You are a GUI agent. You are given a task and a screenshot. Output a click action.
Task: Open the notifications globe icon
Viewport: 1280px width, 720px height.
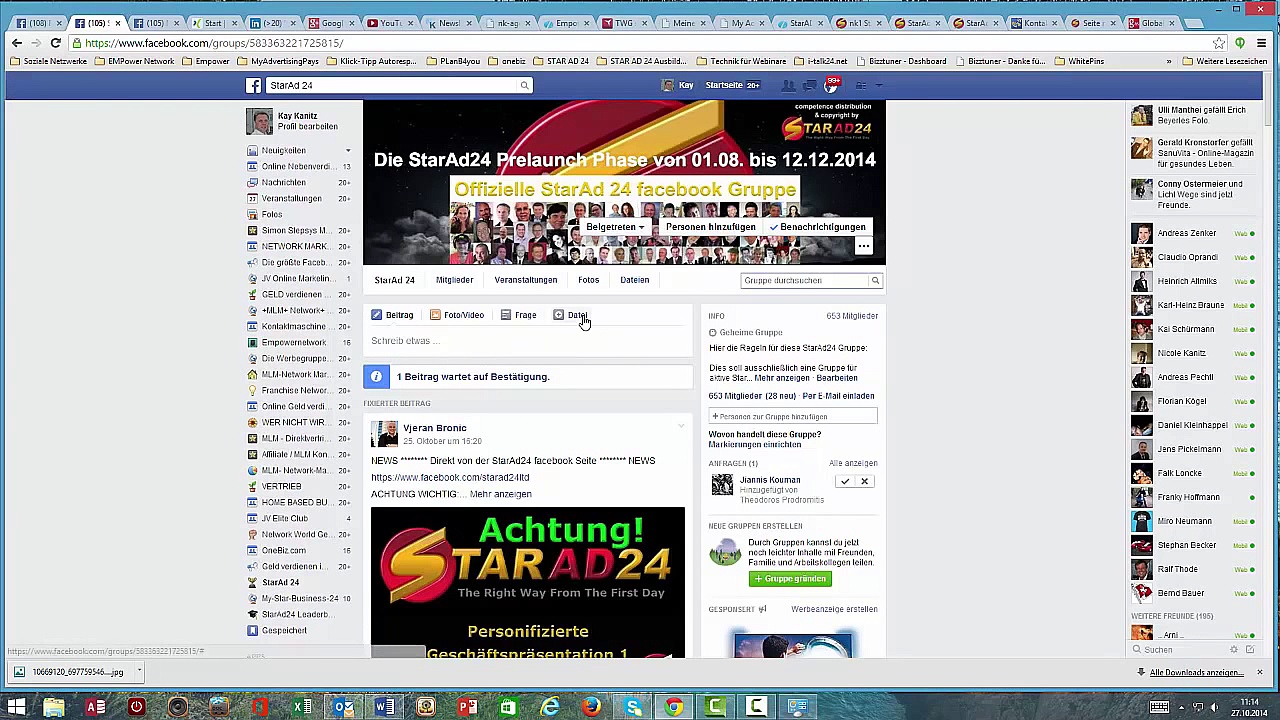[830, 86]
